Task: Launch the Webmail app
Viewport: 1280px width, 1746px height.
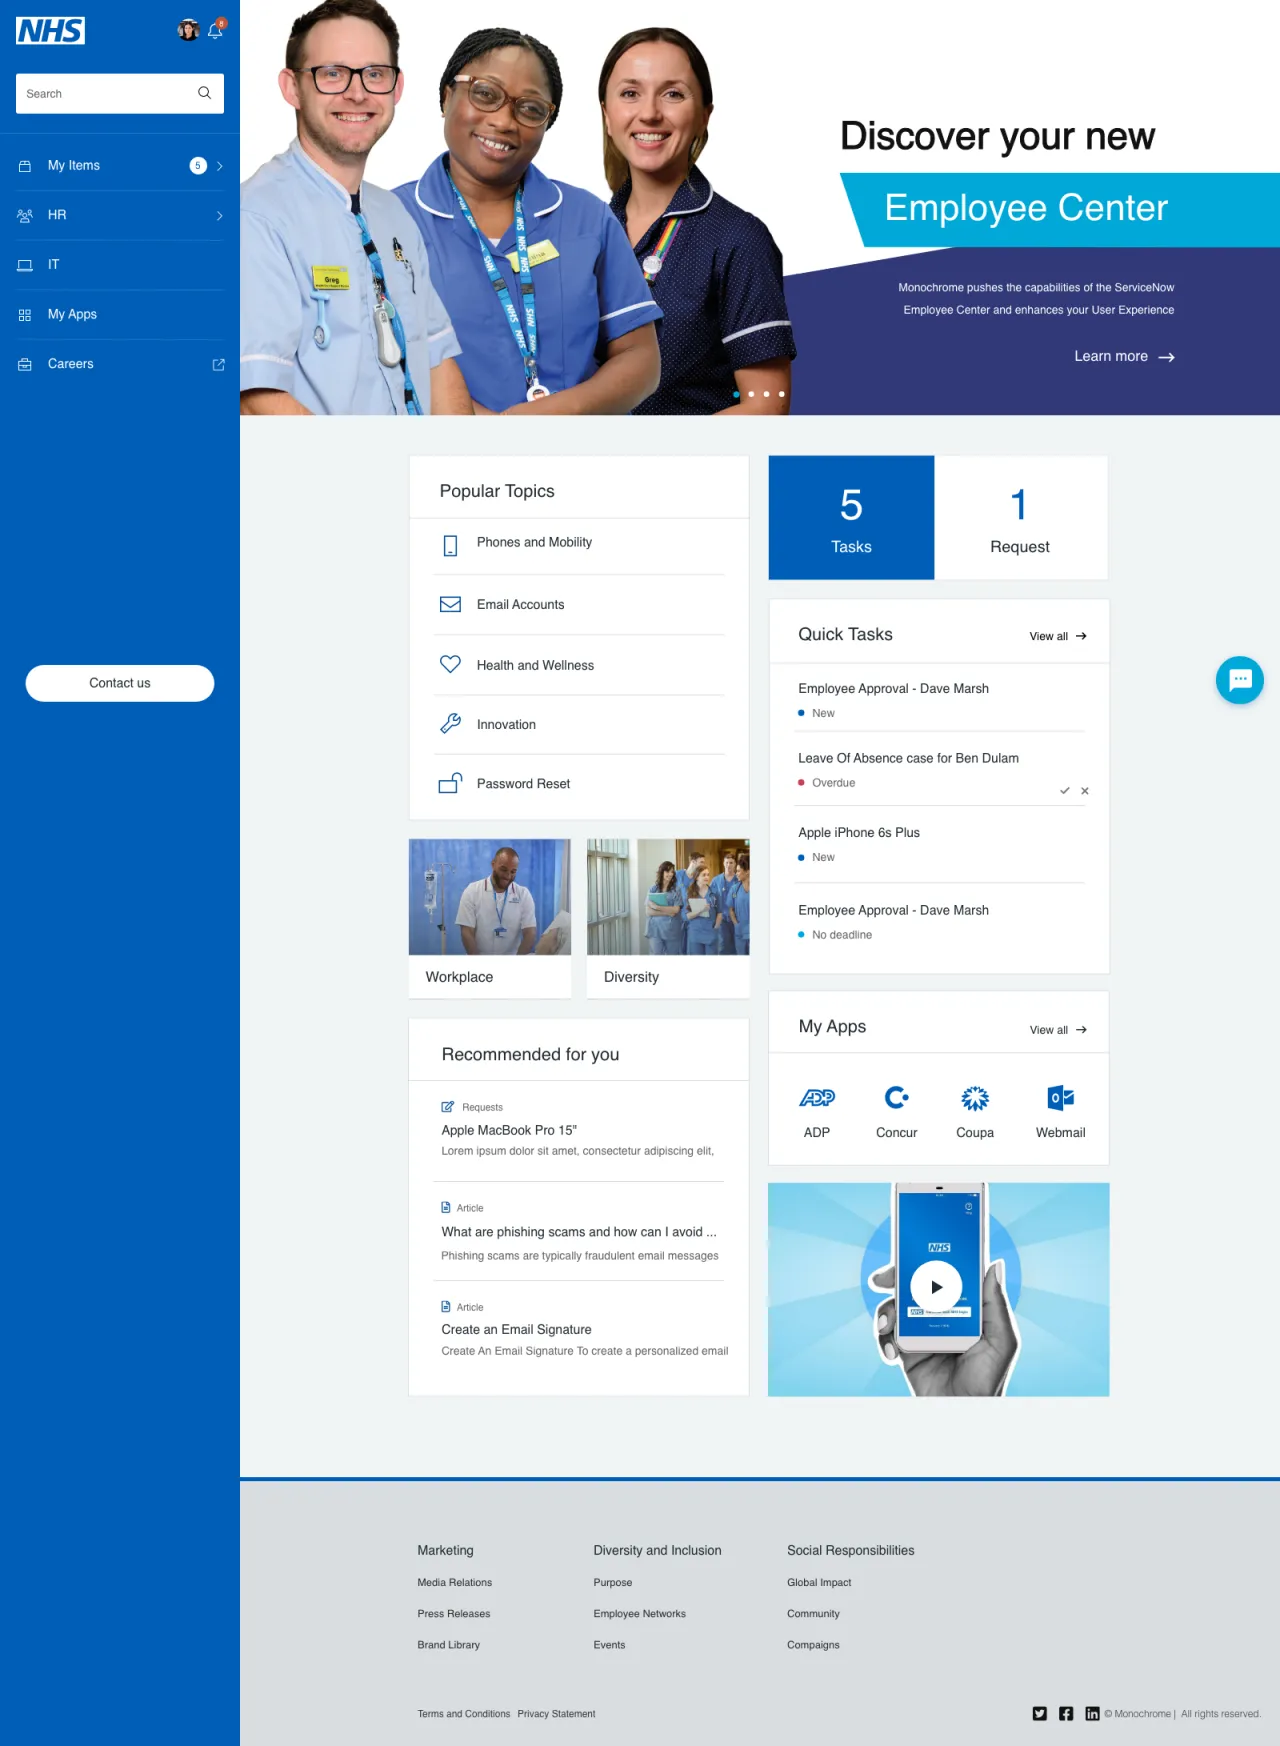Action: (x=1061, y=1111)
